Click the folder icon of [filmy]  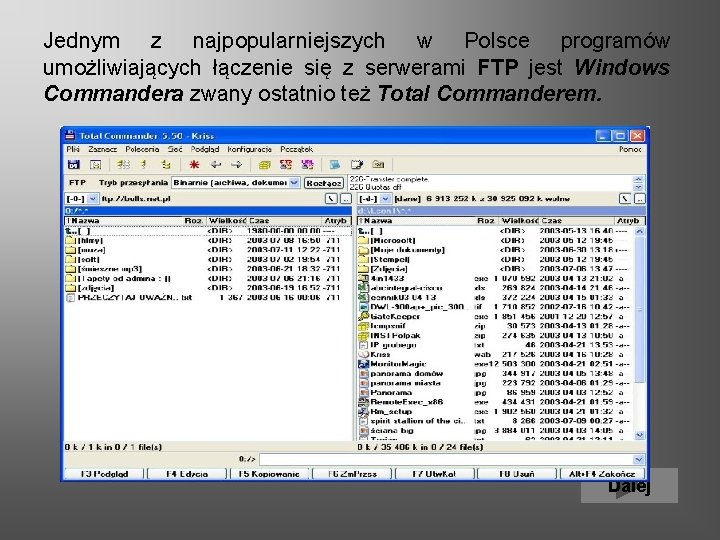click(70, 240)
